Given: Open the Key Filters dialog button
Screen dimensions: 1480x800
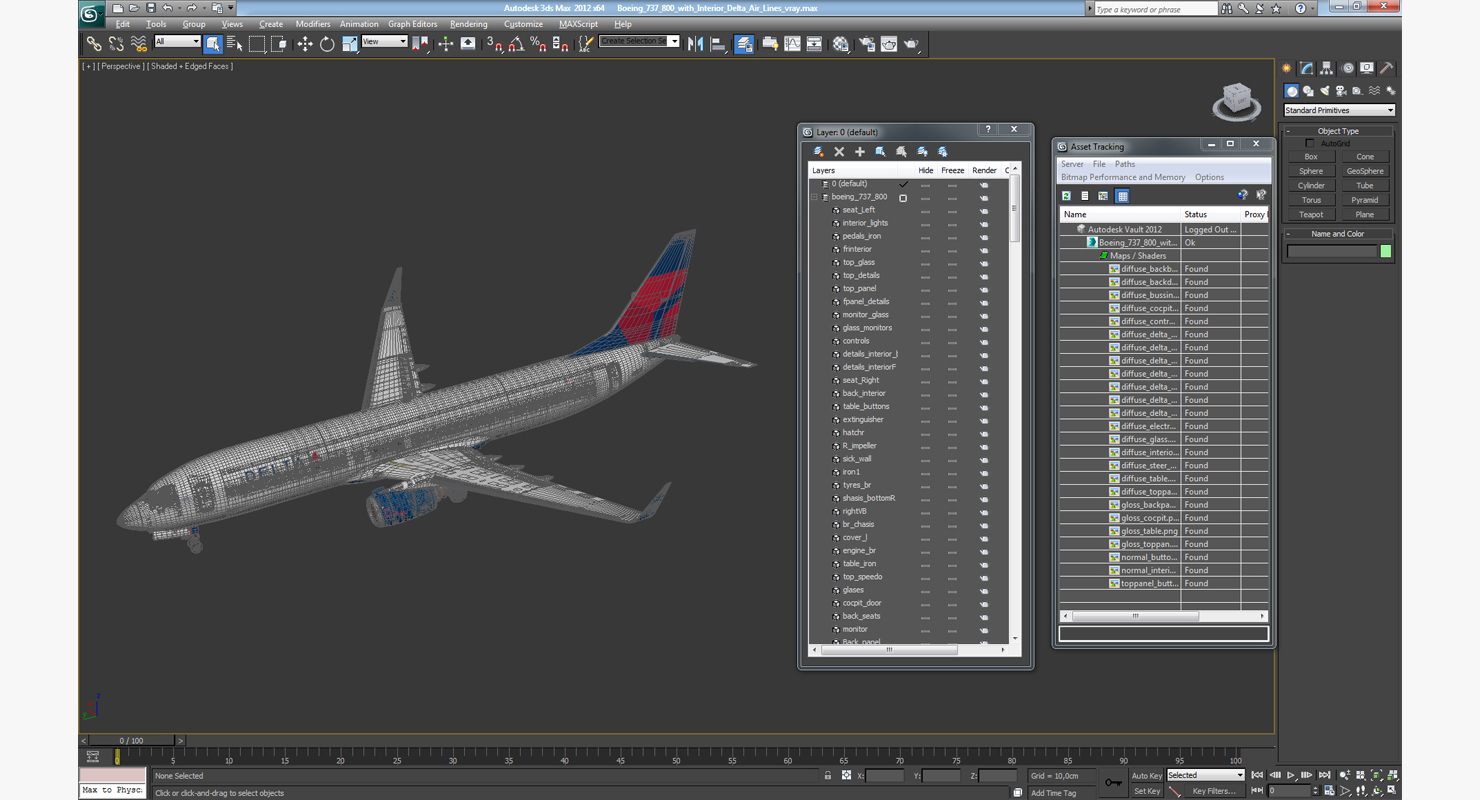Looking at the screenshot, I should [1214, 791].
